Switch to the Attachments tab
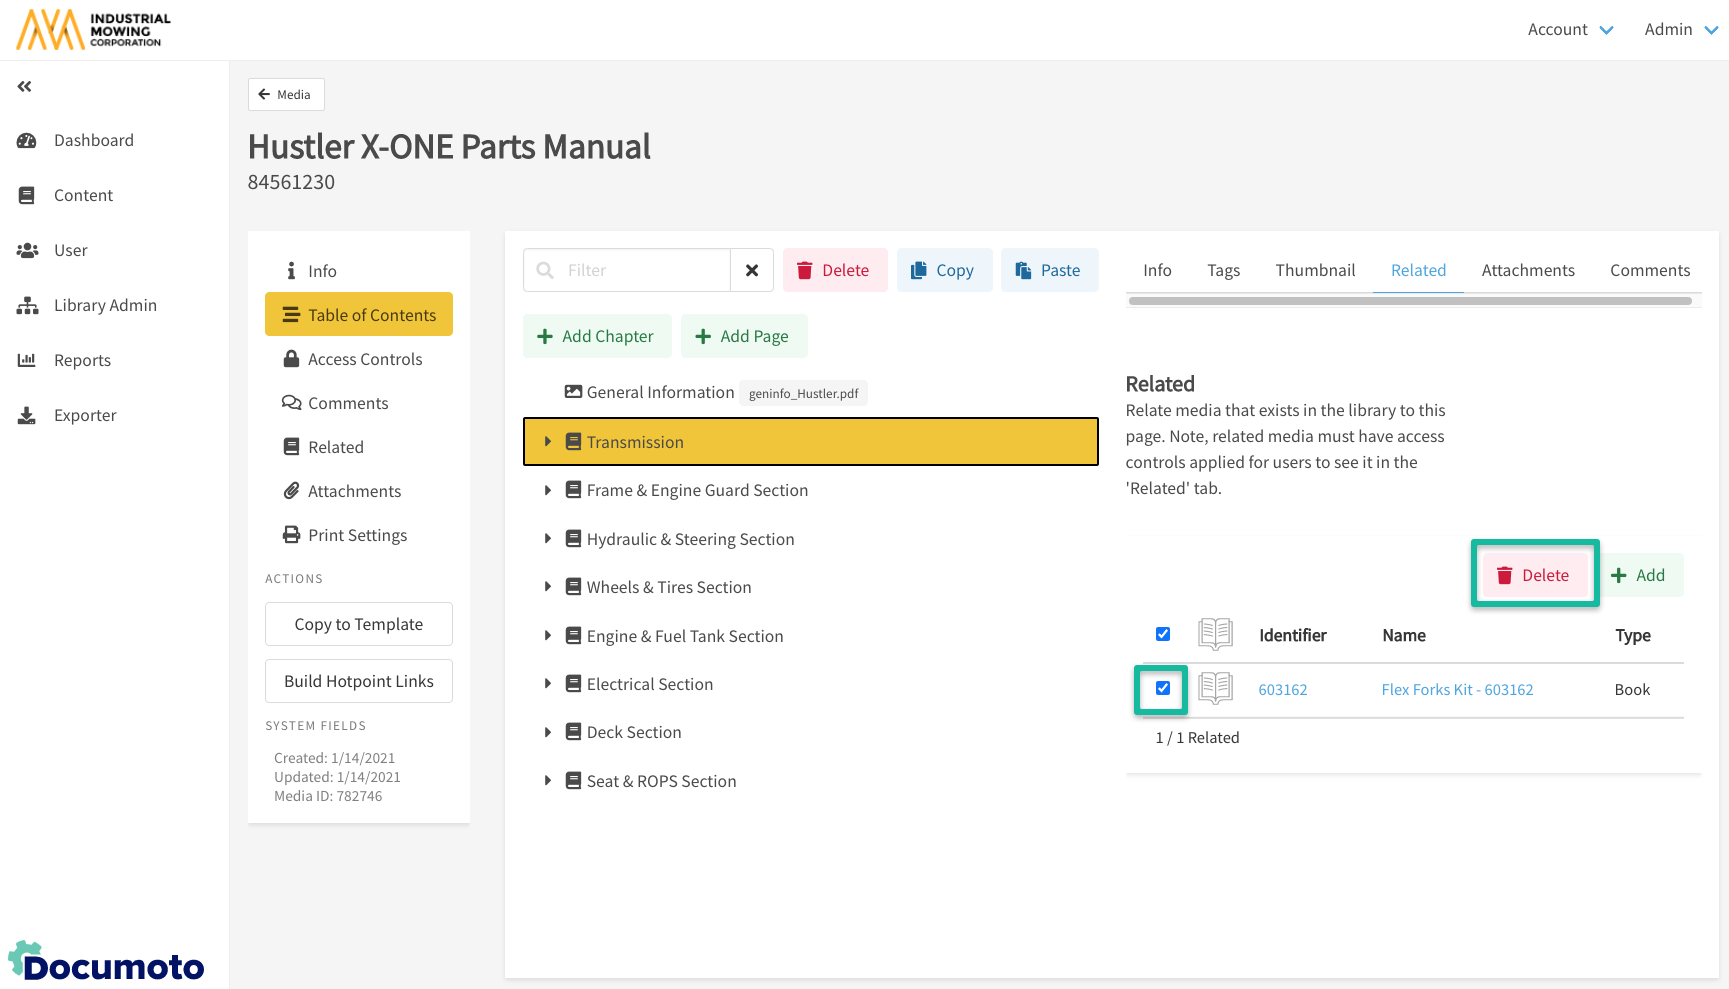 (1527, 270)
